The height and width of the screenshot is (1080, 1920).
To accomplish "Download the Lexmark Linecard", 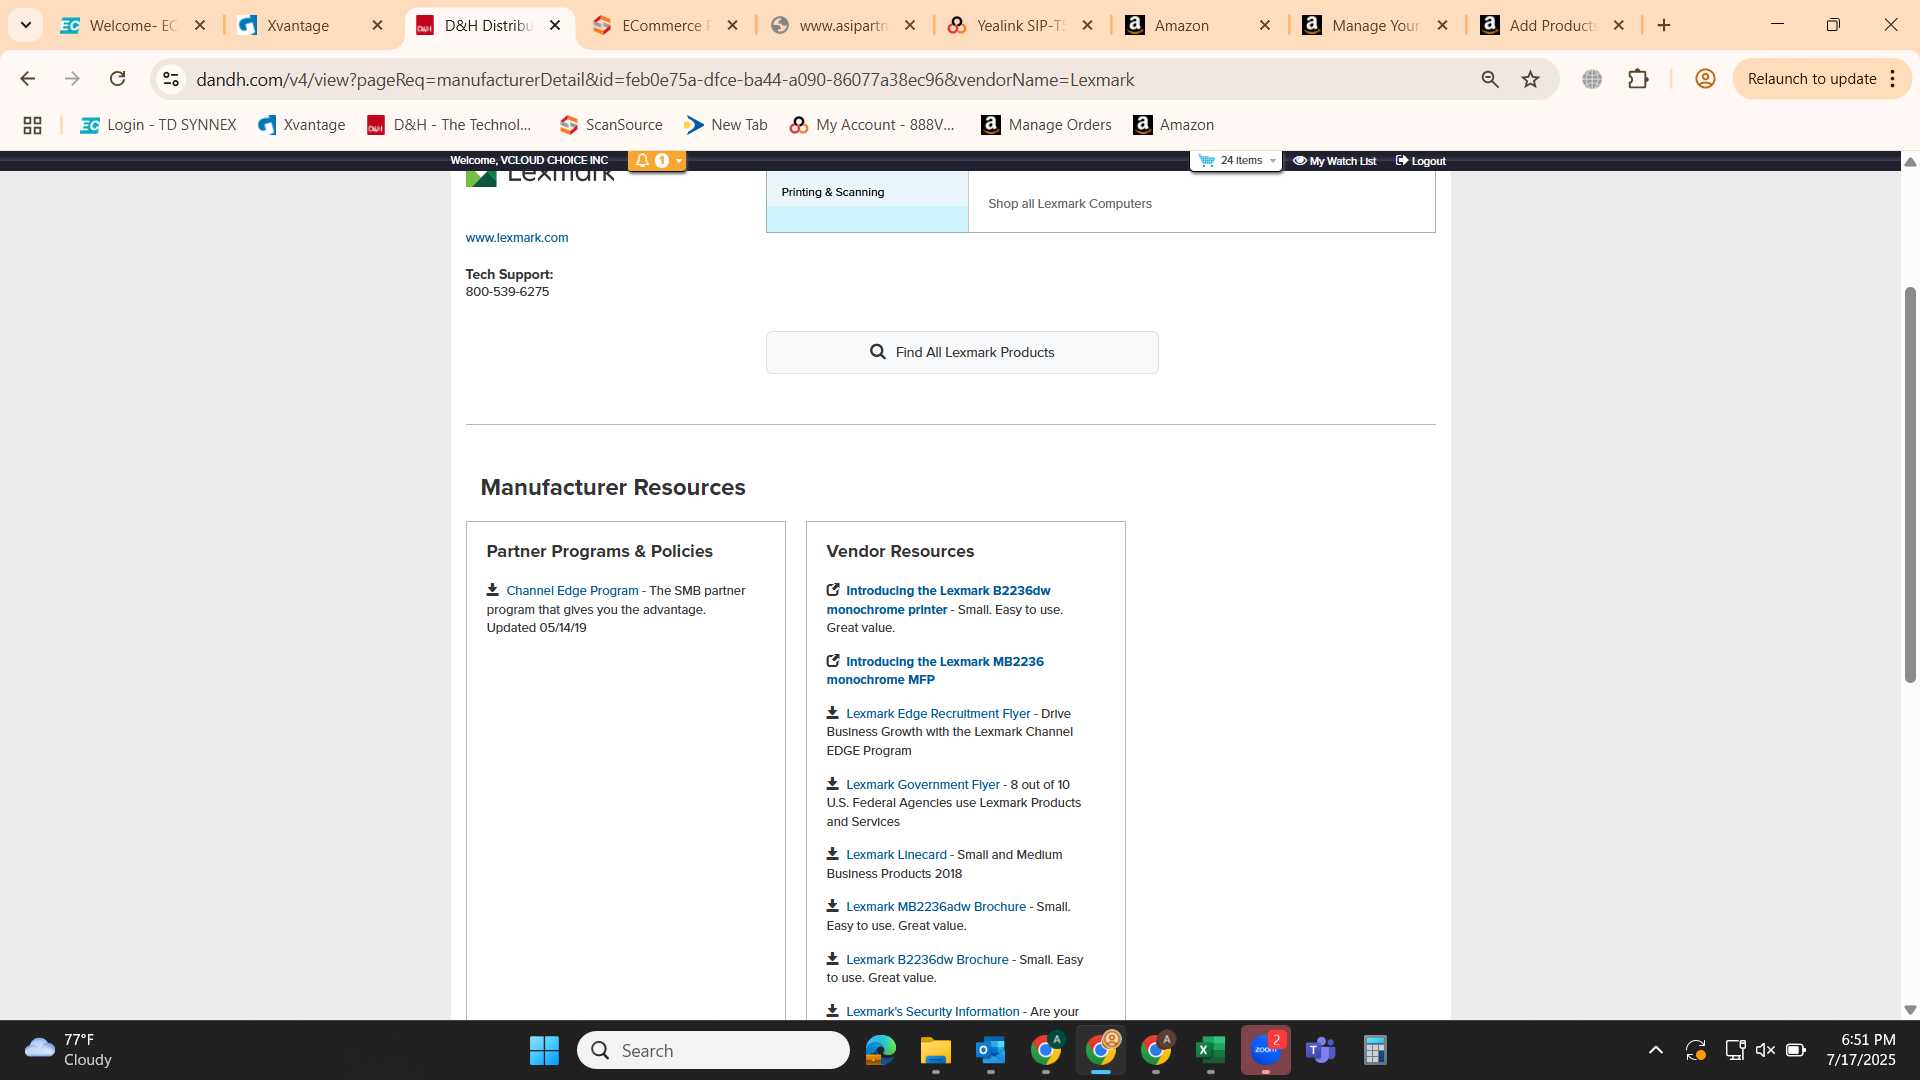I will point(896,854).
